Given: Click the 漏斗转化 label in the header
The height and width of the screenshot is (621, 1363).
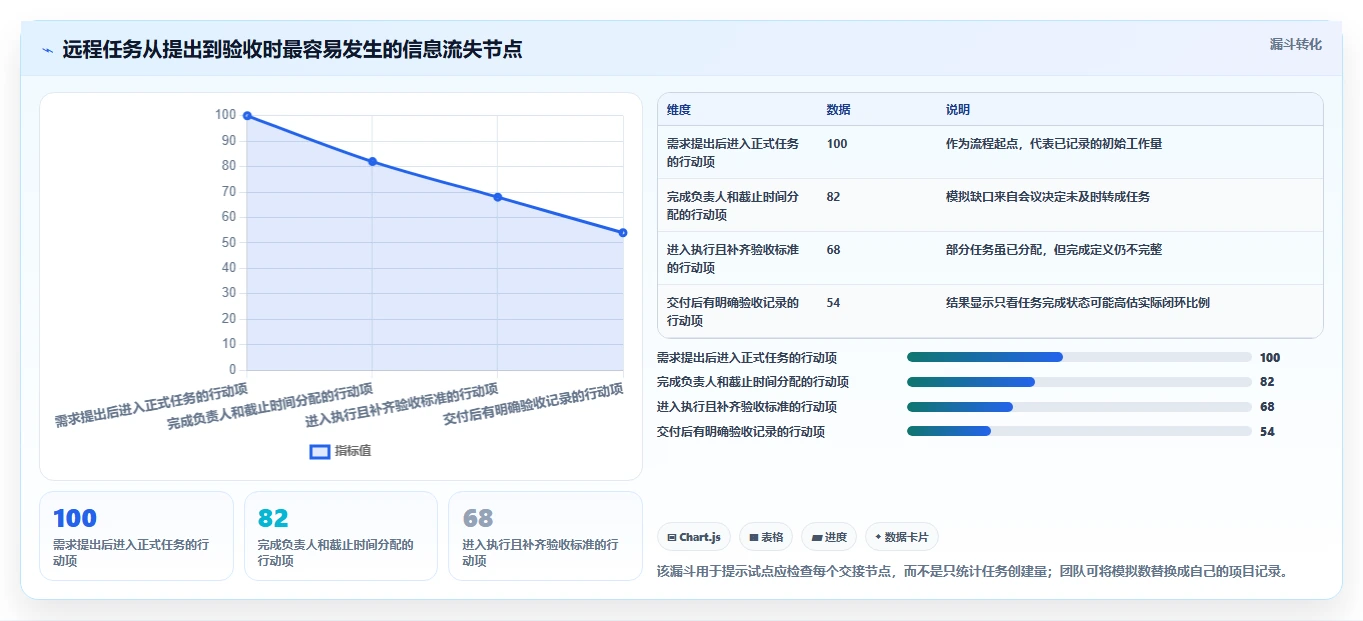Looking at the screenshot, I should (1296, 45).
